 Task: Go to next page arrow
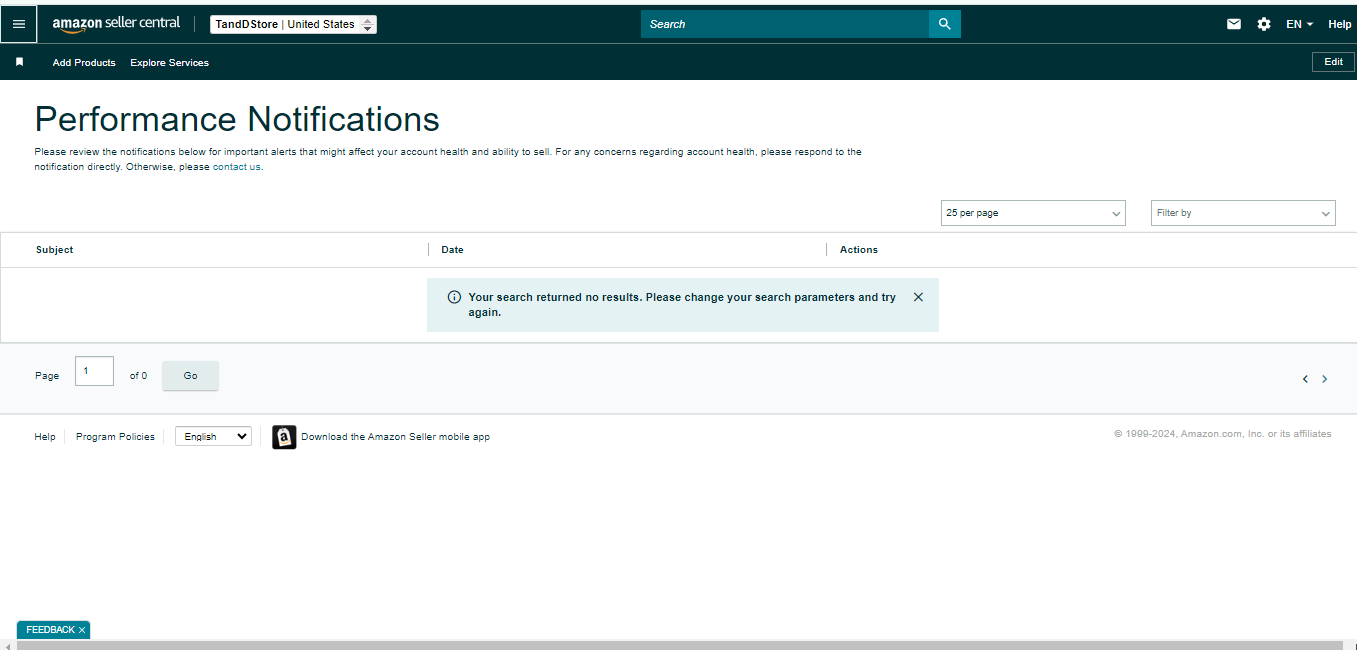point(1325,379)
